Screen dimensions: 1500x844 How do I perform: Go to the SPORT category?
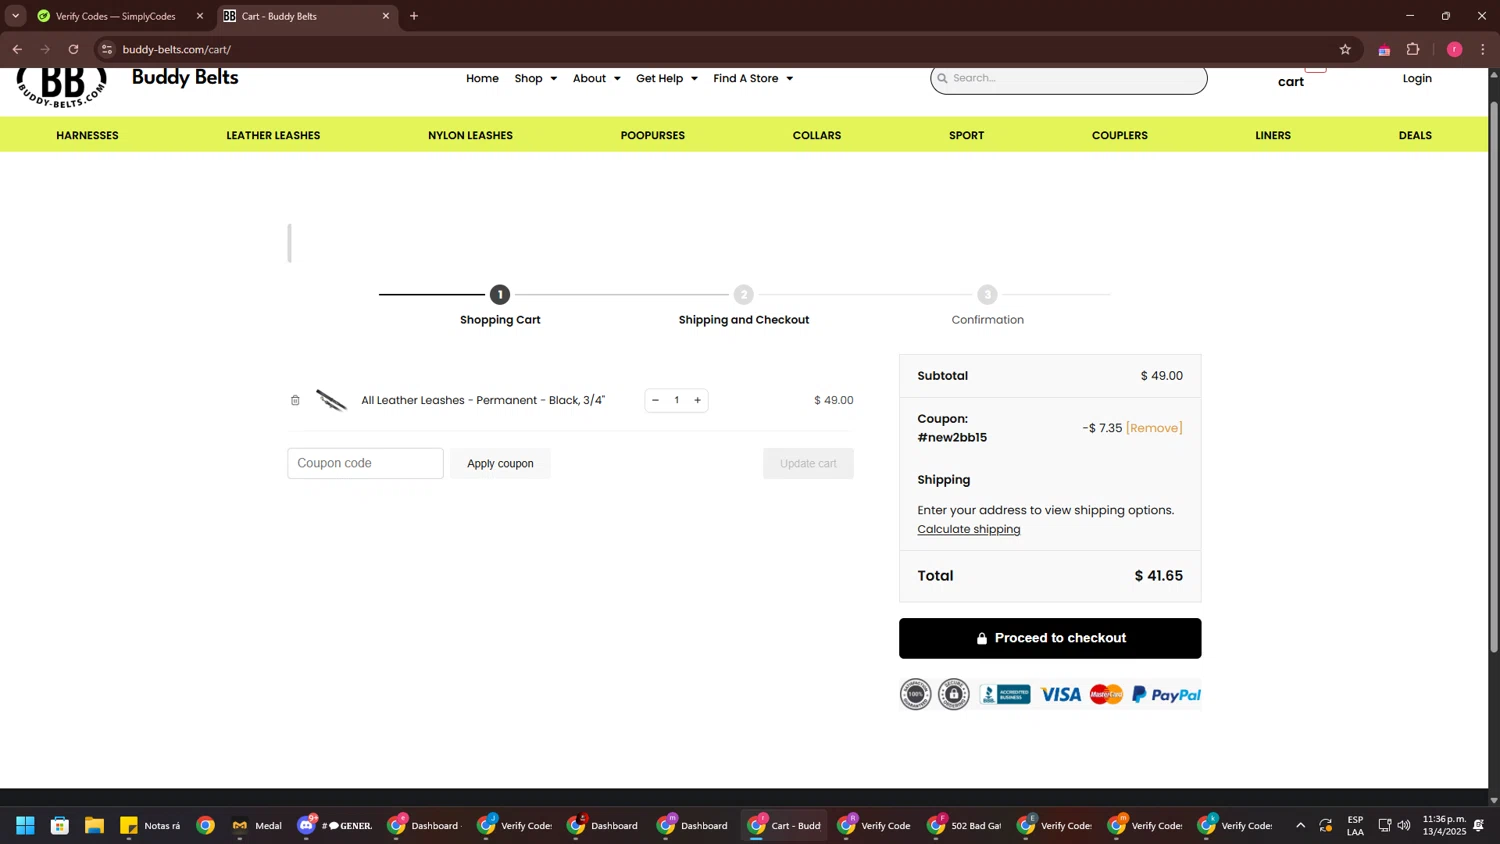click(x=966, y=135)
